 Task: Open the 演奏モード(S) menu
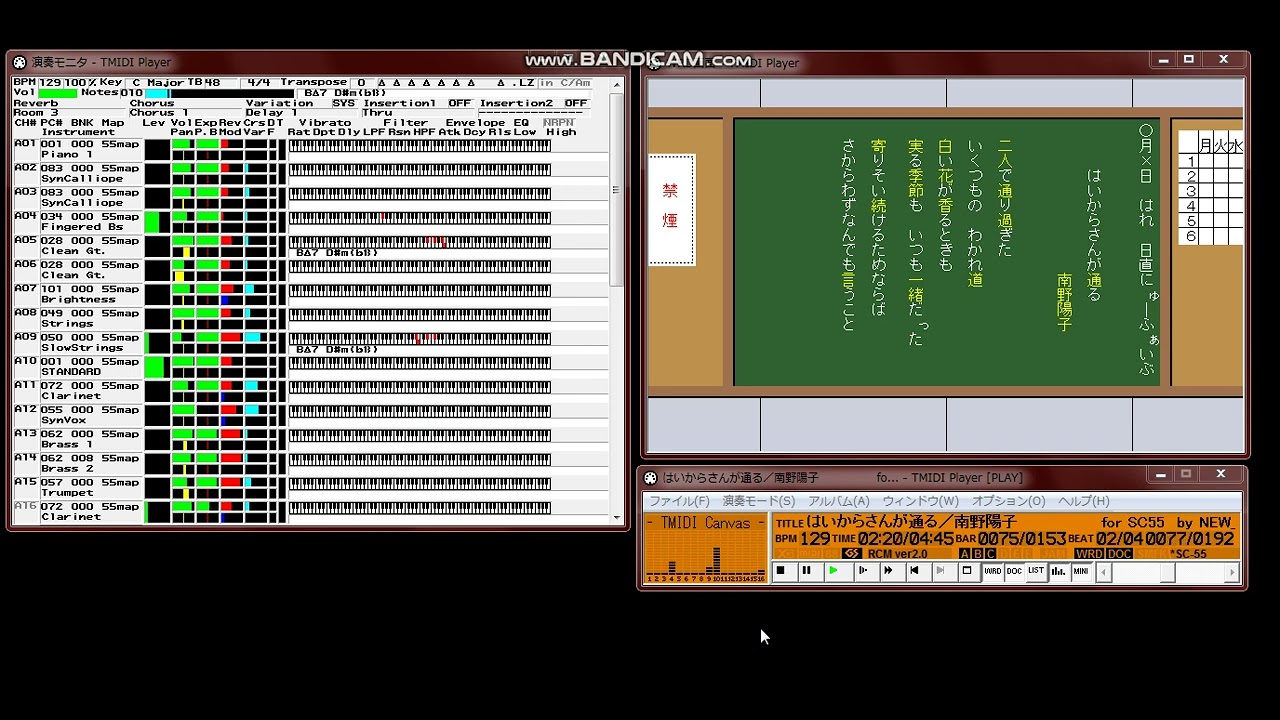[x=758, y=501]
